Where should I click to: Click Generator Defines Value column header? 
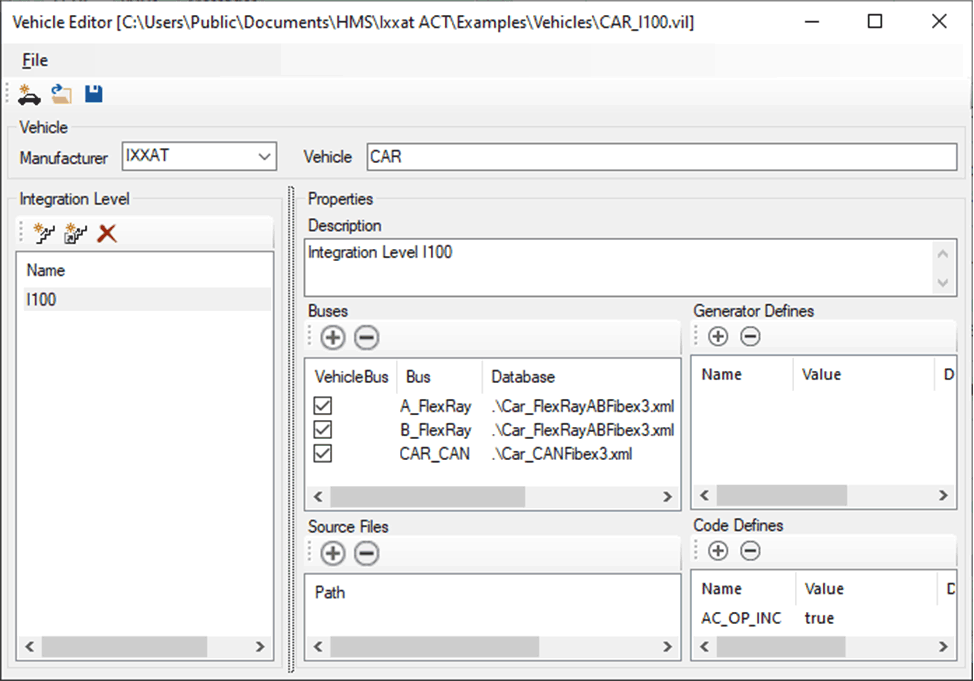[x=821, y=374]
